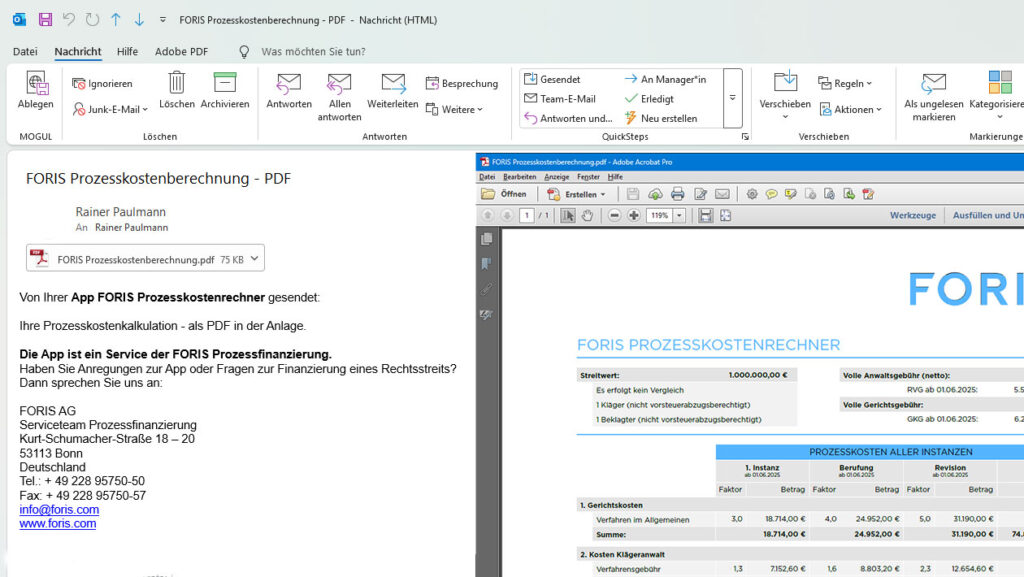Click the Acrobat settings gear icon

click(752, 194)
